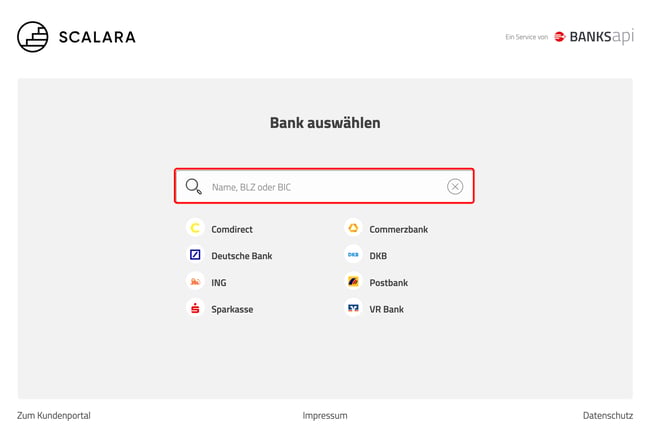Select Comdirect bank label
This screenshot has height=434, width=670.
point(232,229)
